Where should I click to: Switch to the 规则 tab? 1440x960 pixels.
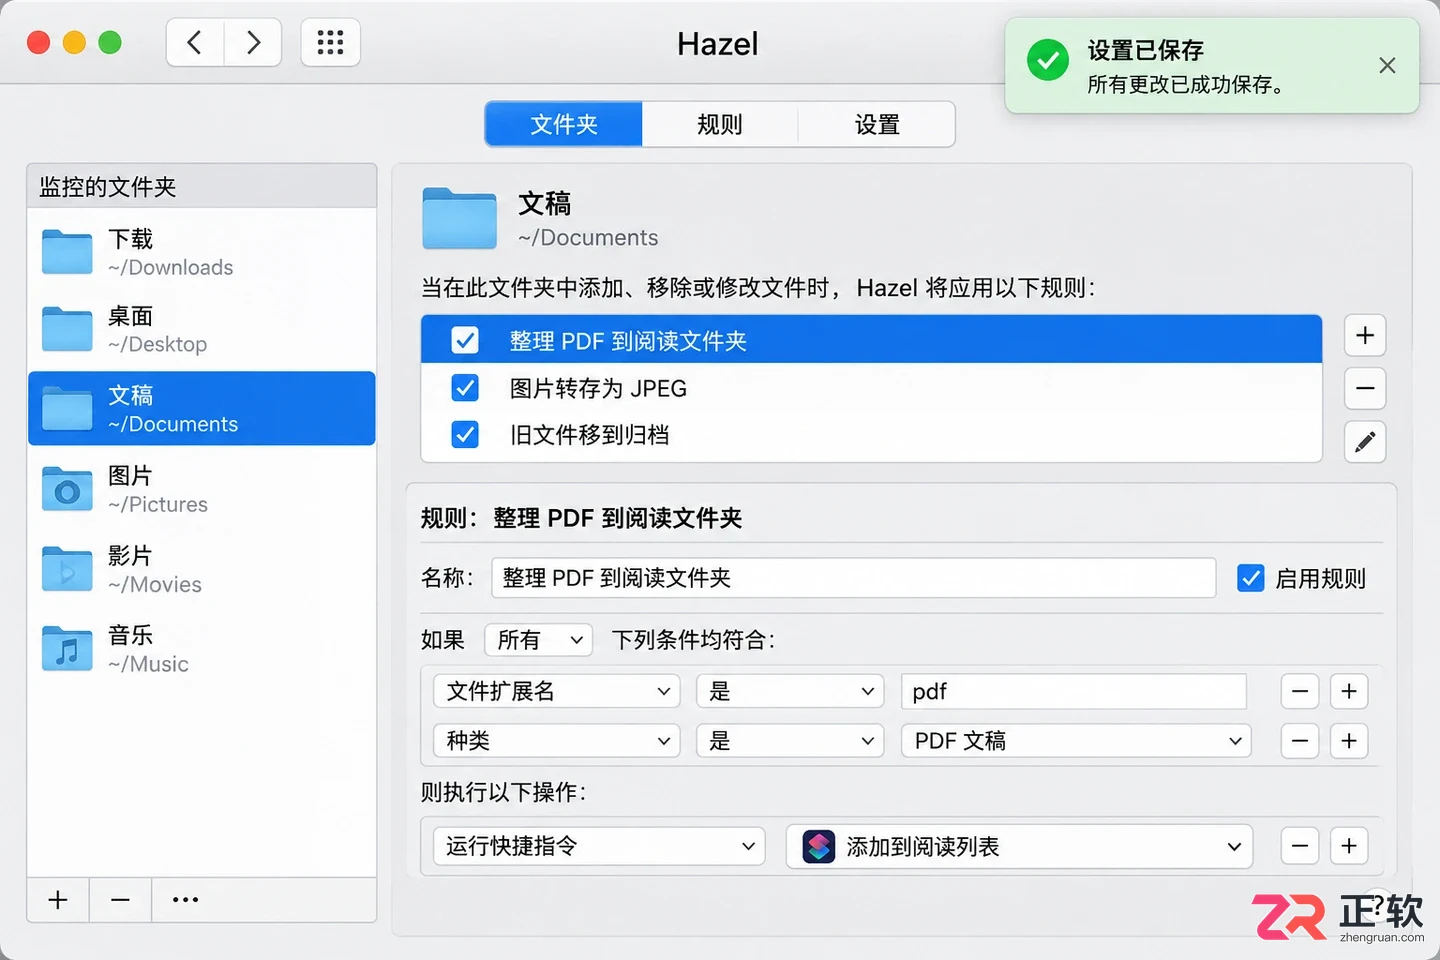(x=720, y=124)
